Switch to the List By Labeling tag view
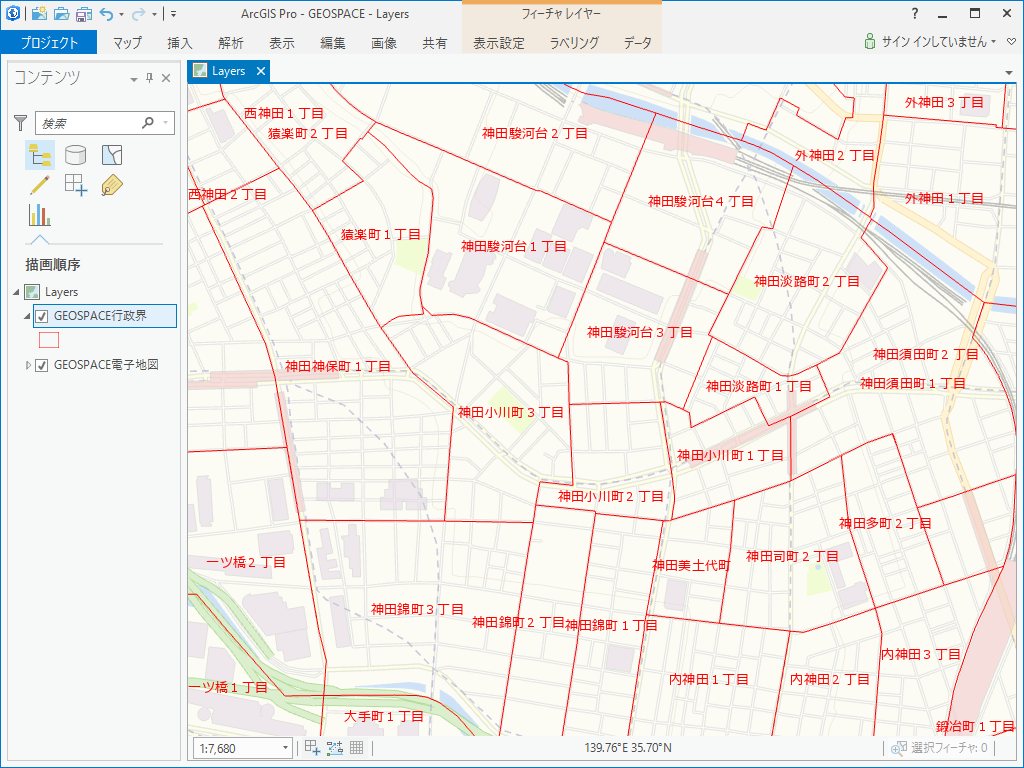 coord(112,185)
